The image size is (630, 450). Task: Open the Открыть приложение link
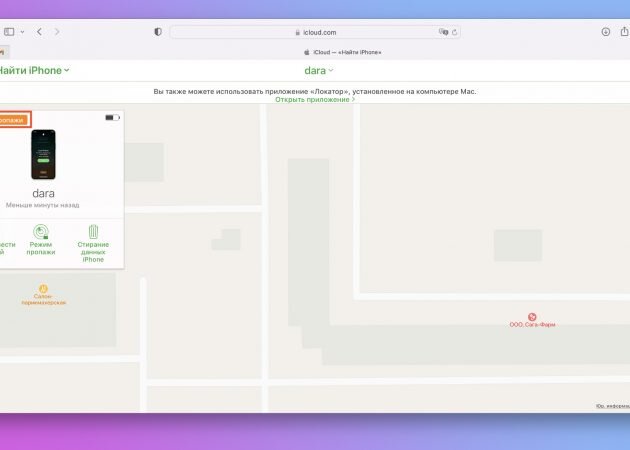315,99
